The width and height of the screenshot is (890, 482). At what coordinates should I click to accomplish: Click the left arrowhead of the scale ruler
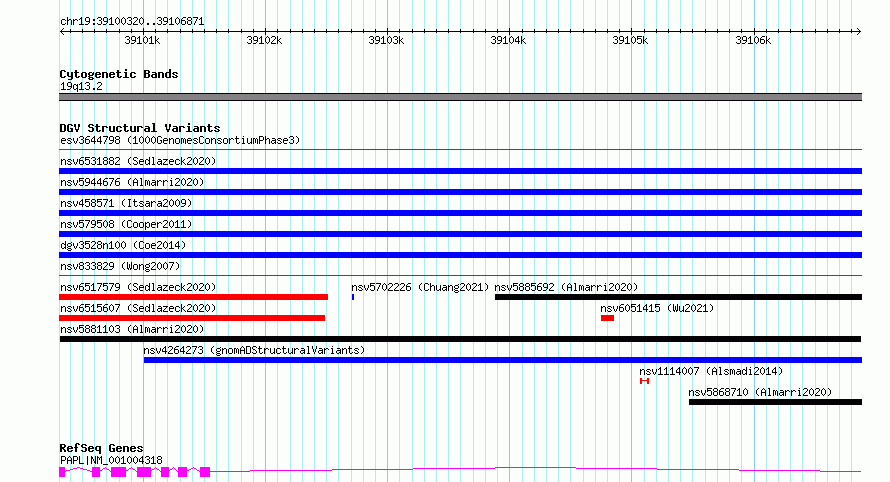click(62, 32)
